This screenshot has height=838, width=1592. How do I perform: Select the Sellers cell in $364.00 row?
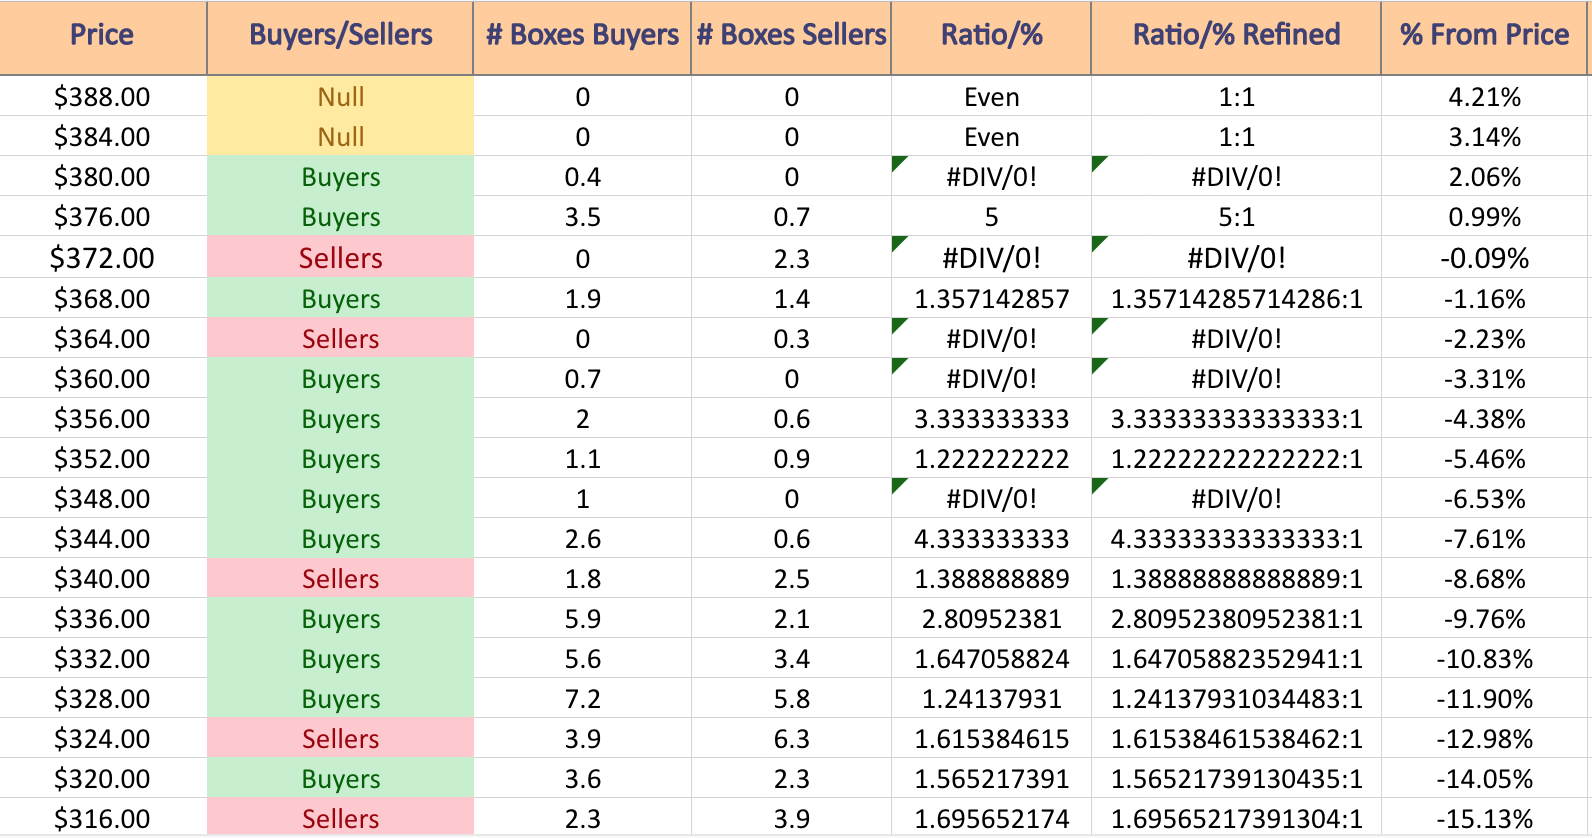coord(340,339)
